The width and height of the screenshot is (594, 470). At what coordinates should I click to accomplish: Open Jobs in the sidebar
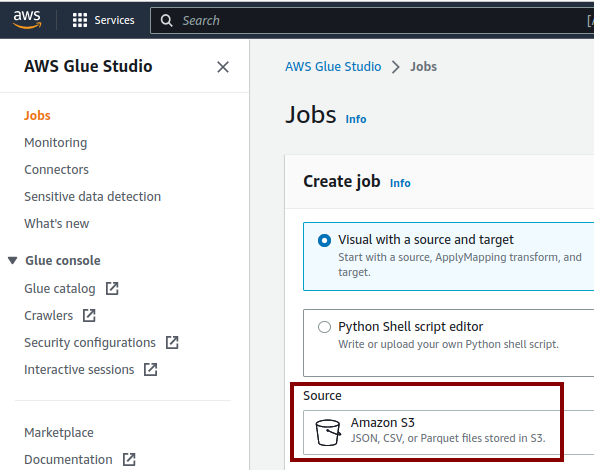pyautogui.click(x=37, y=116)
